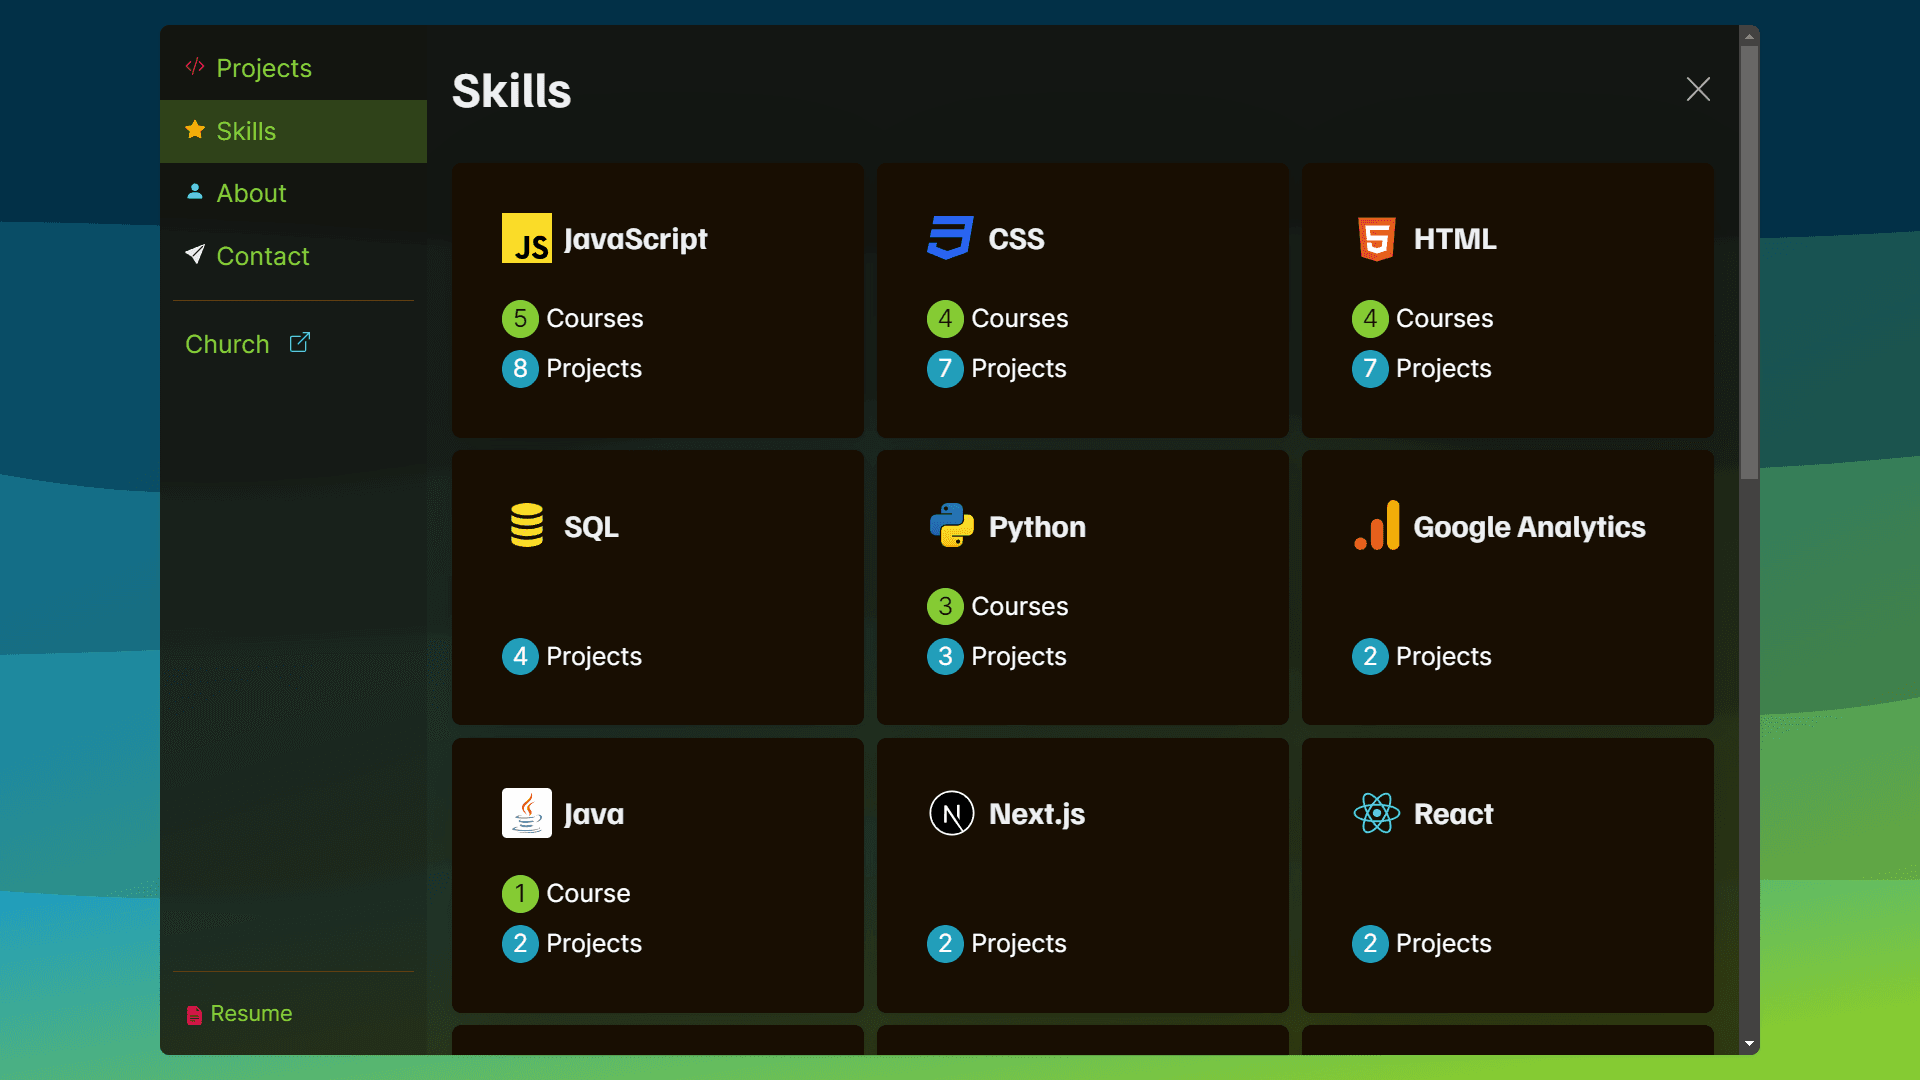The image size is (1920, 1080).
Task: Click the Python 3 courses badge
Action: pyautogui.click(x=945, y=607)
